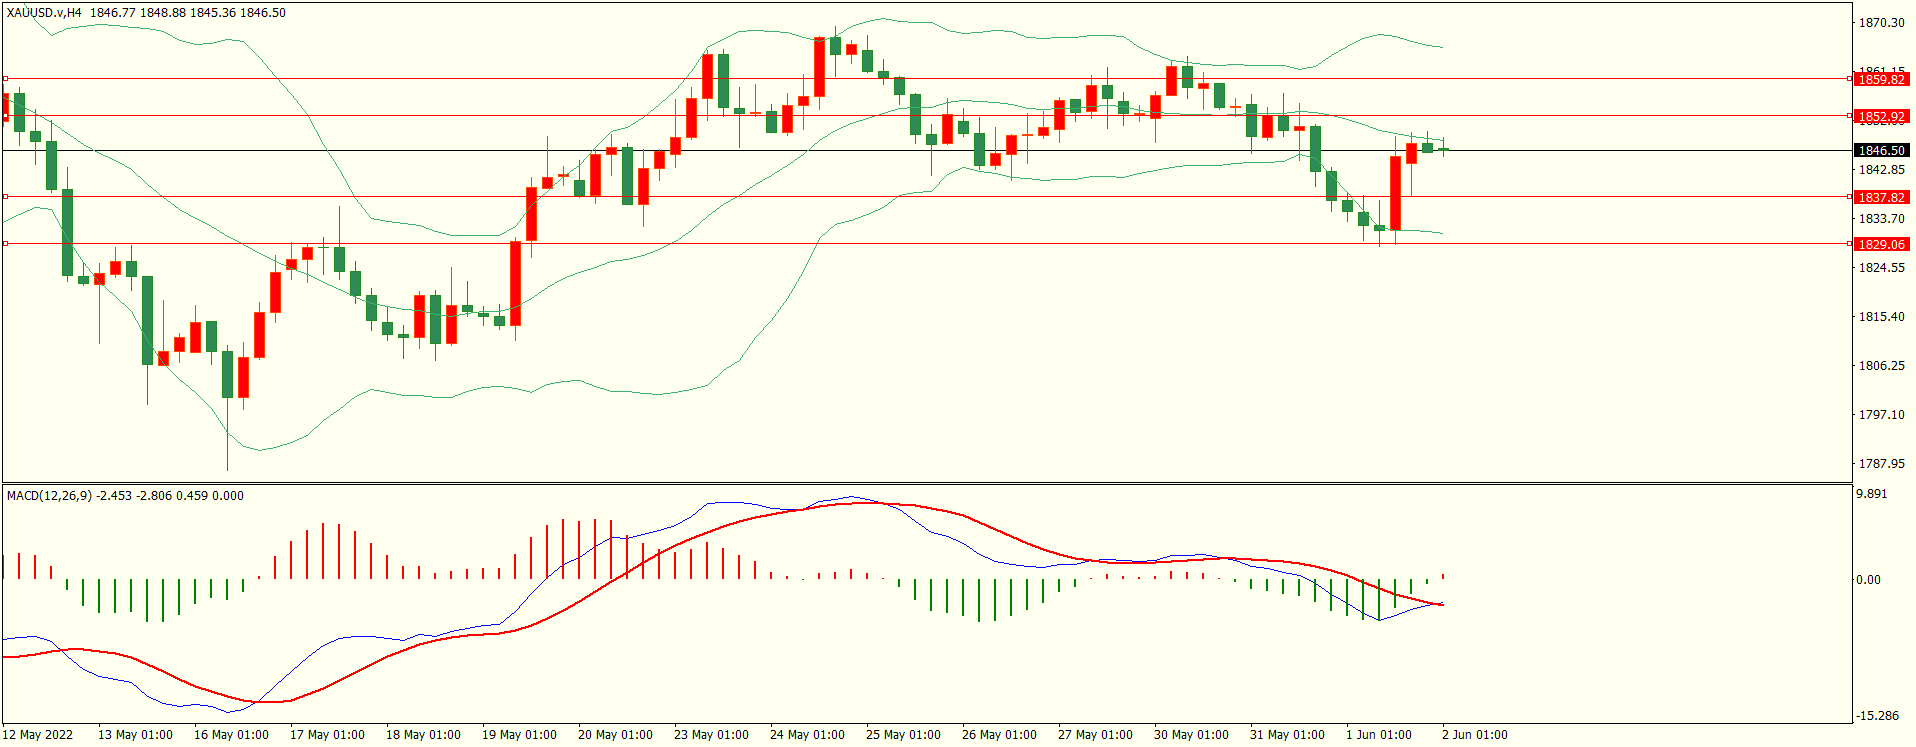The image size is (1916, 747).
Task: Click 1787.95 on the price scale
Action: coord(1881,463)
